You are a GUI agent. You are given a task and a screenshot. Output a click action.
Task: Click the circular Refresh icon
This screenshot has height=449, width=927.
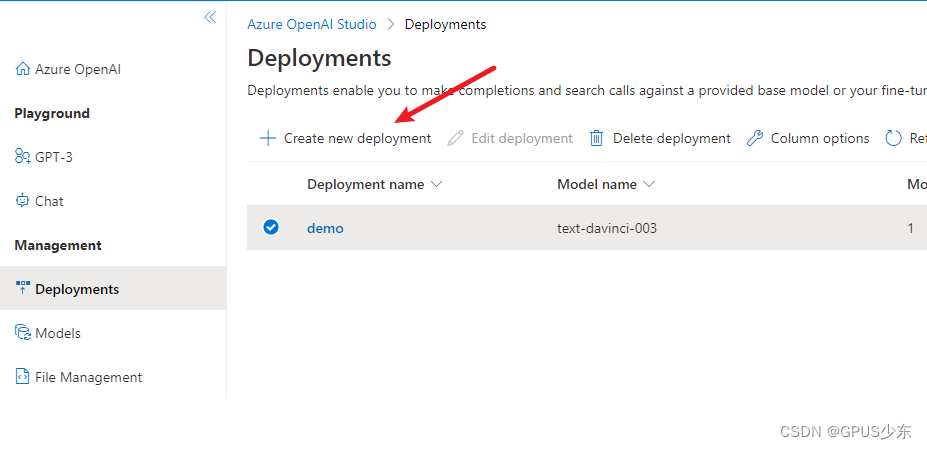(x=893, y=138)
